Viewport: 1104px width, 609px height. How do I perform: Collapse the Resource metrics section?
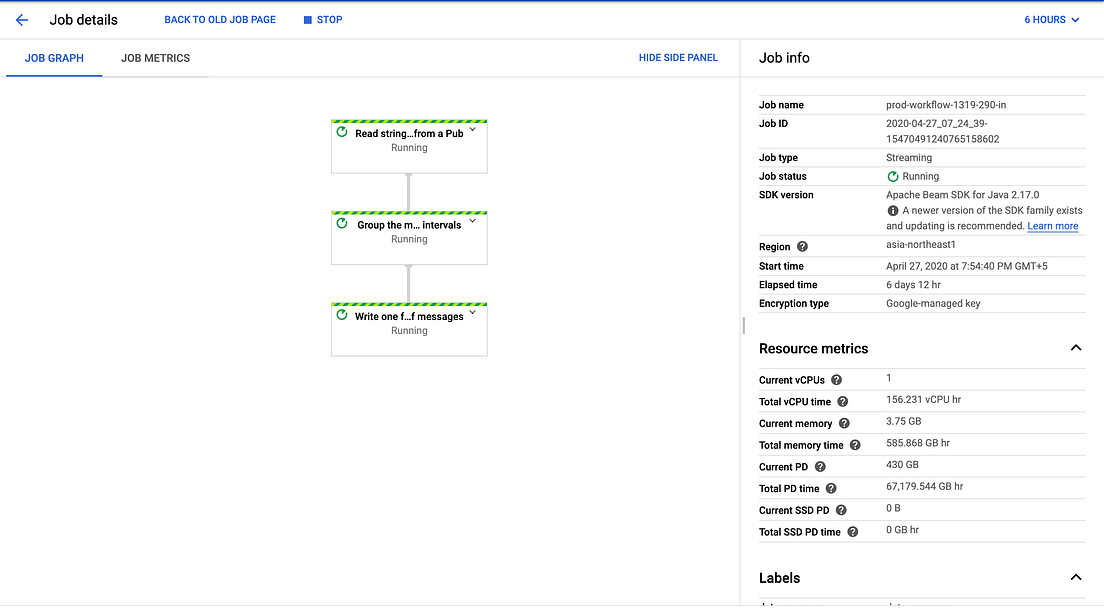1075,348
